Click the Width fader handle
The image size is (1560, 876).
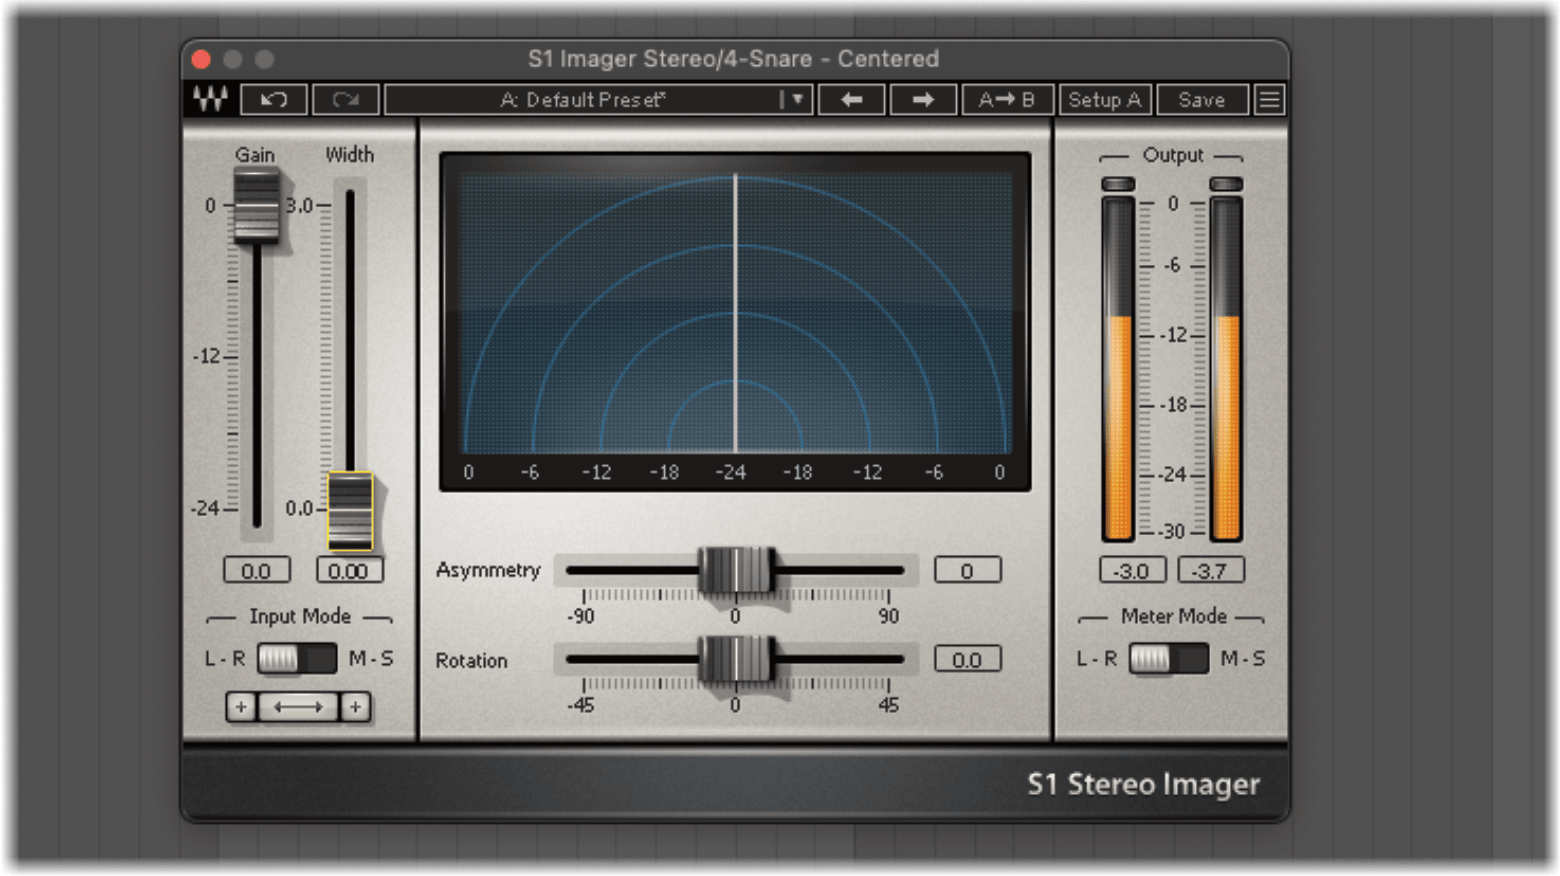[350, 511]
